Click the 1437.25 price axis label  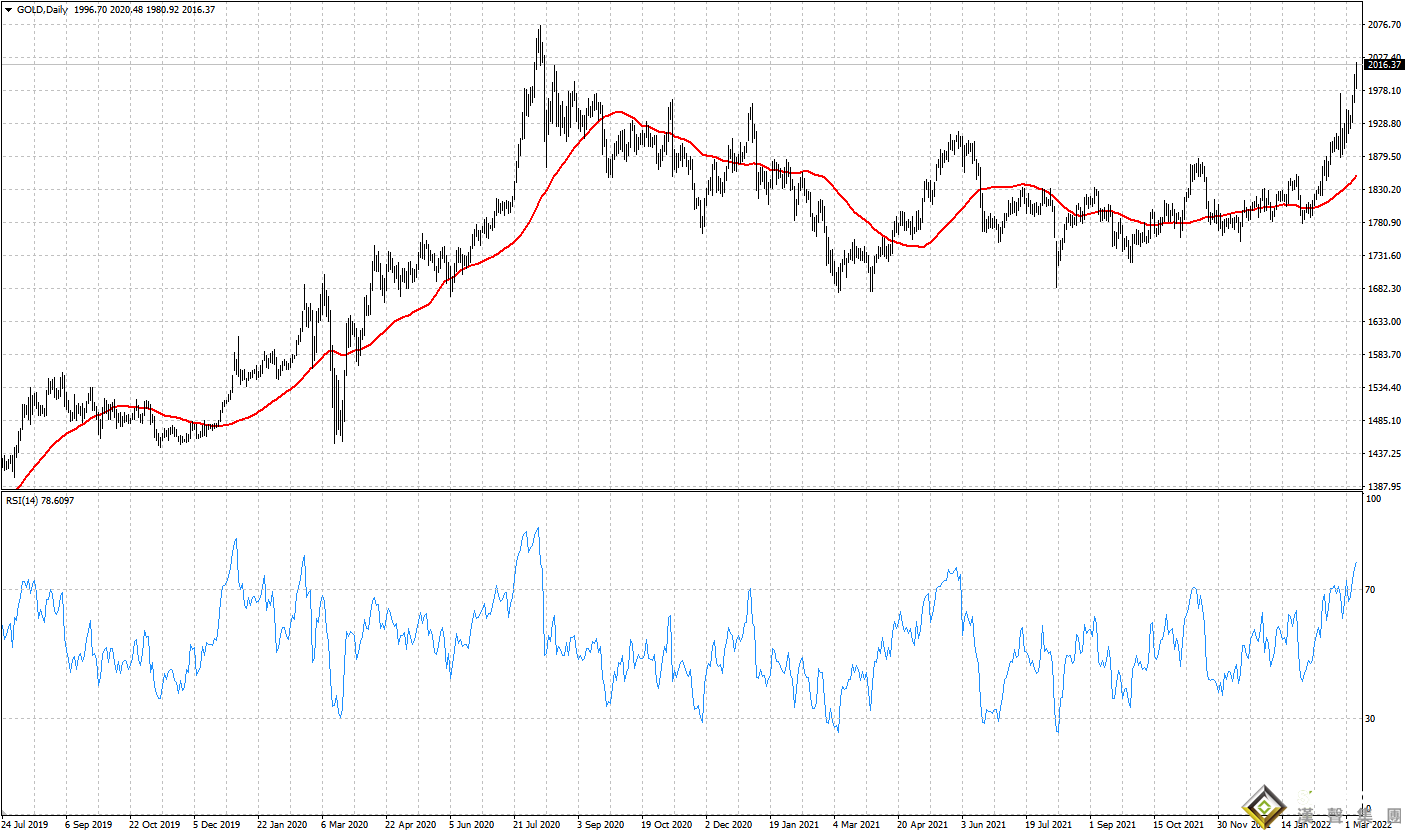(1382, 454)
